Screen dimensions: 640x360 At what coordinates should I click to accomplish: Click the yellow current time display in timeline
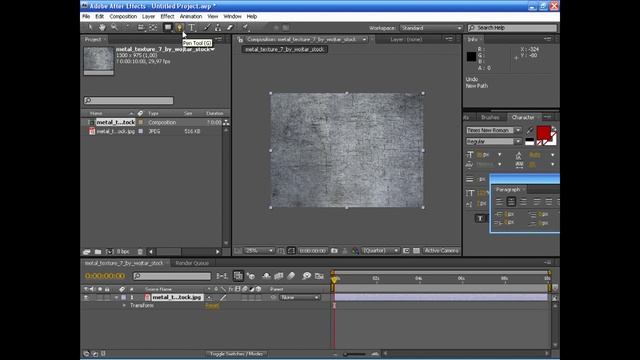[x=105, y=276]
